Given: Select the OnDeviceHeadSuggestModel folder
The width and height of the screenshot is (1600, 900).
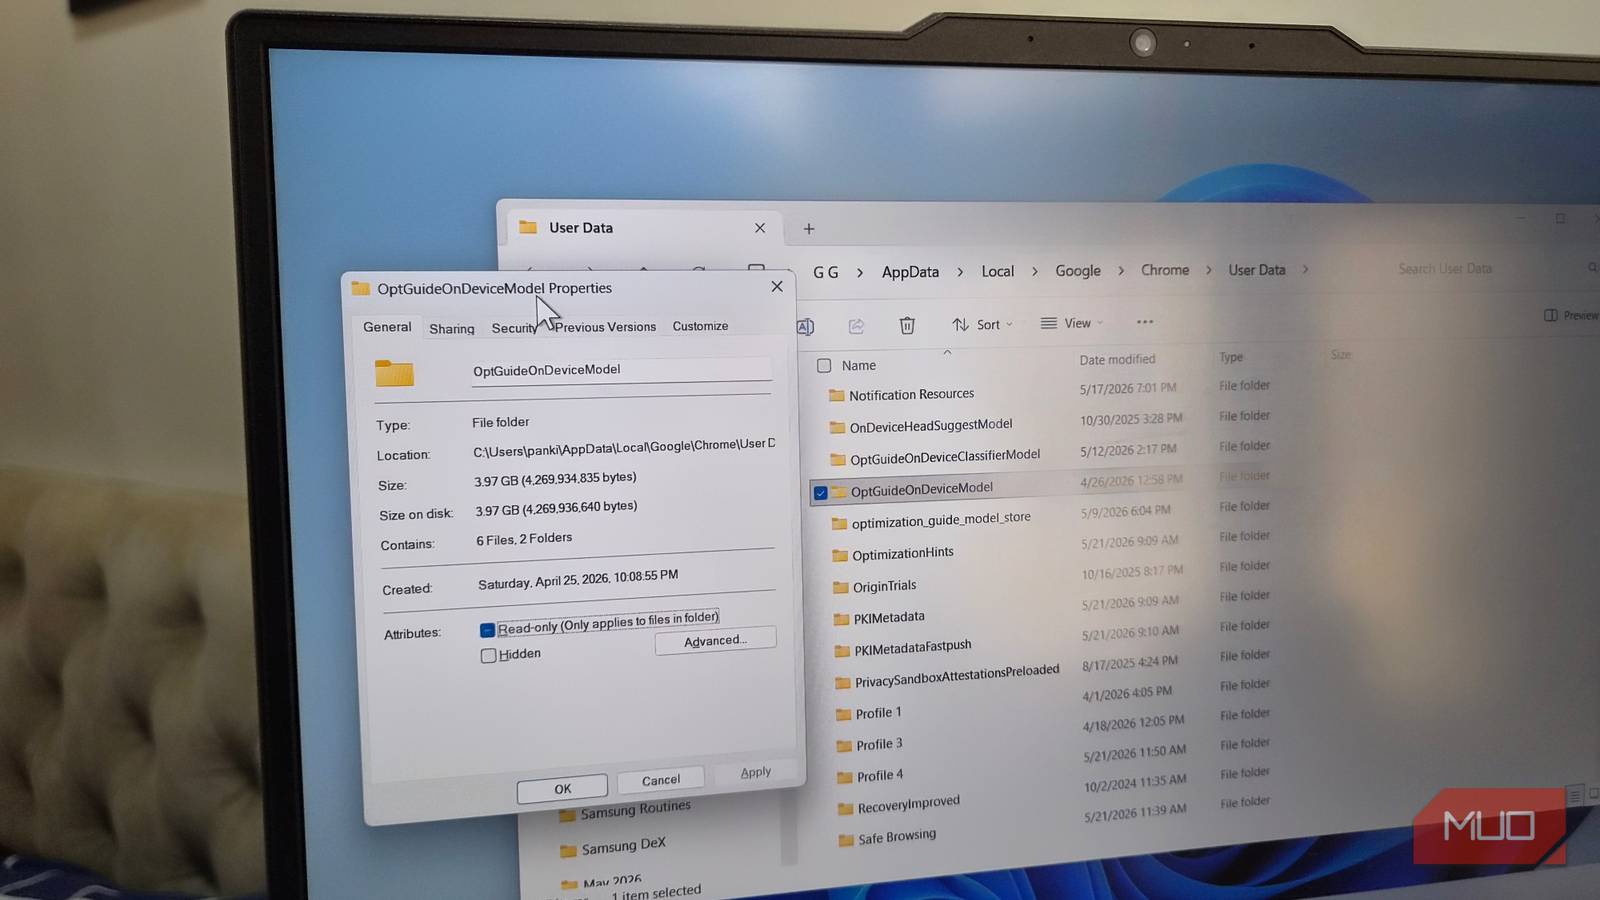Looking at the screenshot, I should [x=930, y=426].
